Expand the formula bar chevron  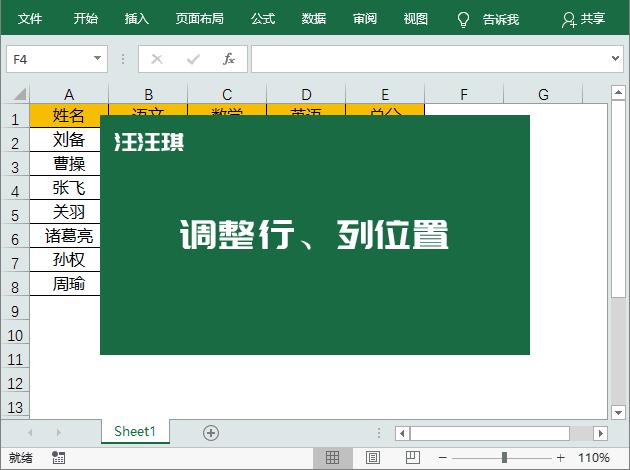[x=615, y=59]
